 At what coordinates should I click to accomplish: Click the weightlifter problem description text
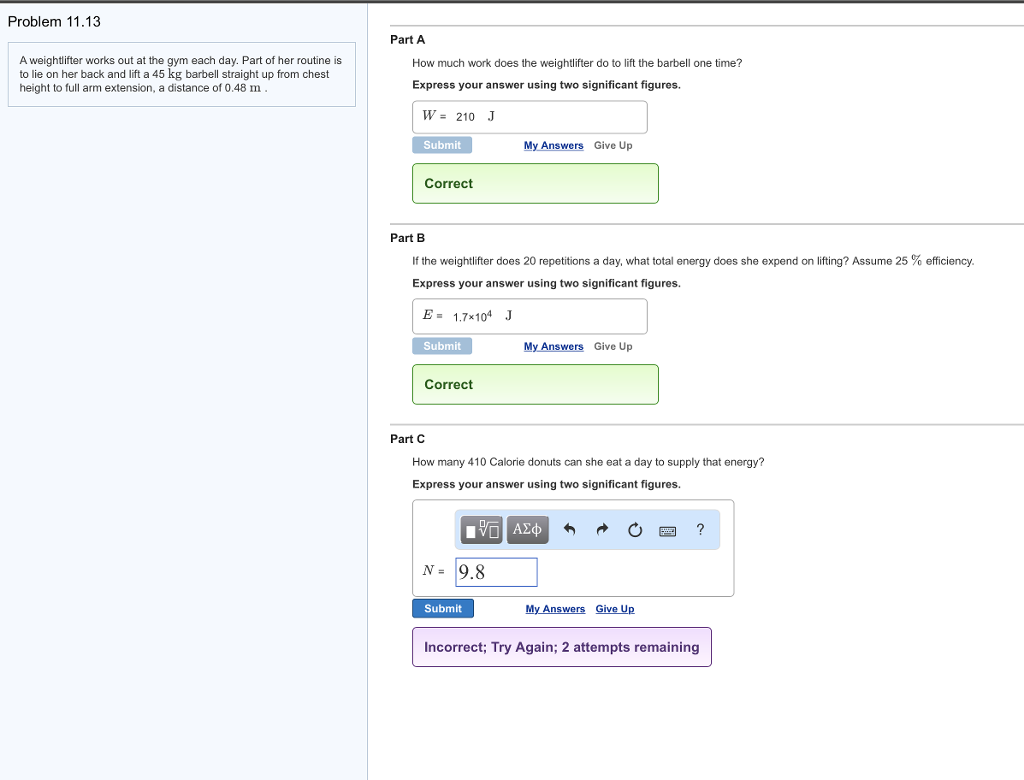pyautogui.click(x=181, y=74)
